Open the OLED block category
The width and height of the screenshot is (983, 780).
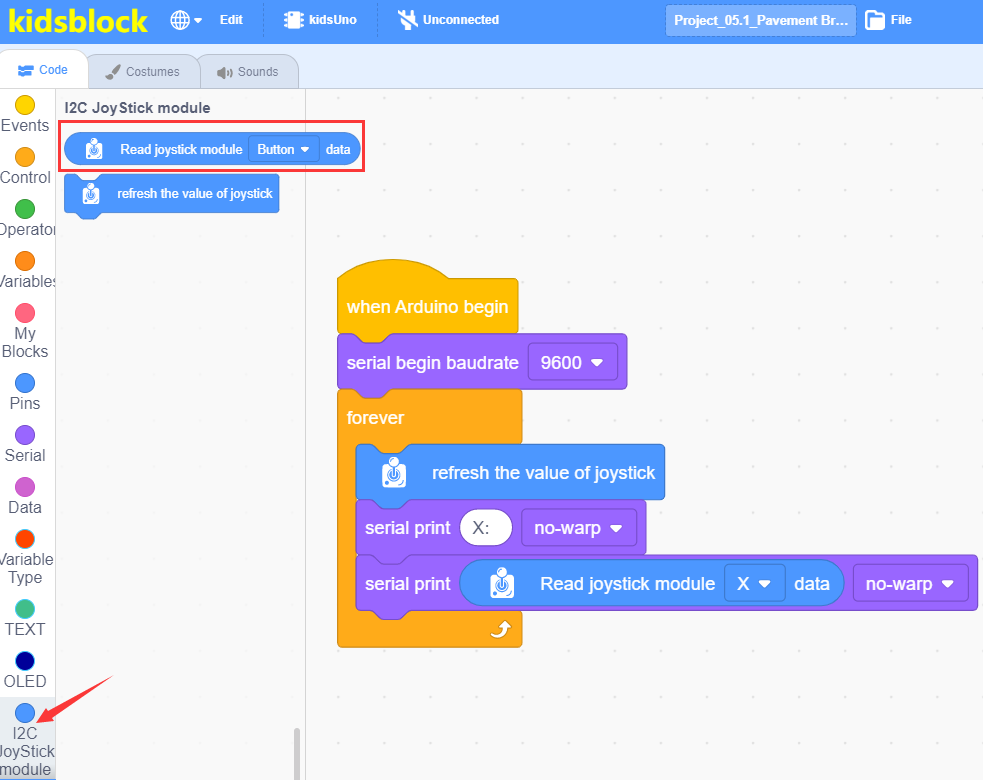[25, 670]
